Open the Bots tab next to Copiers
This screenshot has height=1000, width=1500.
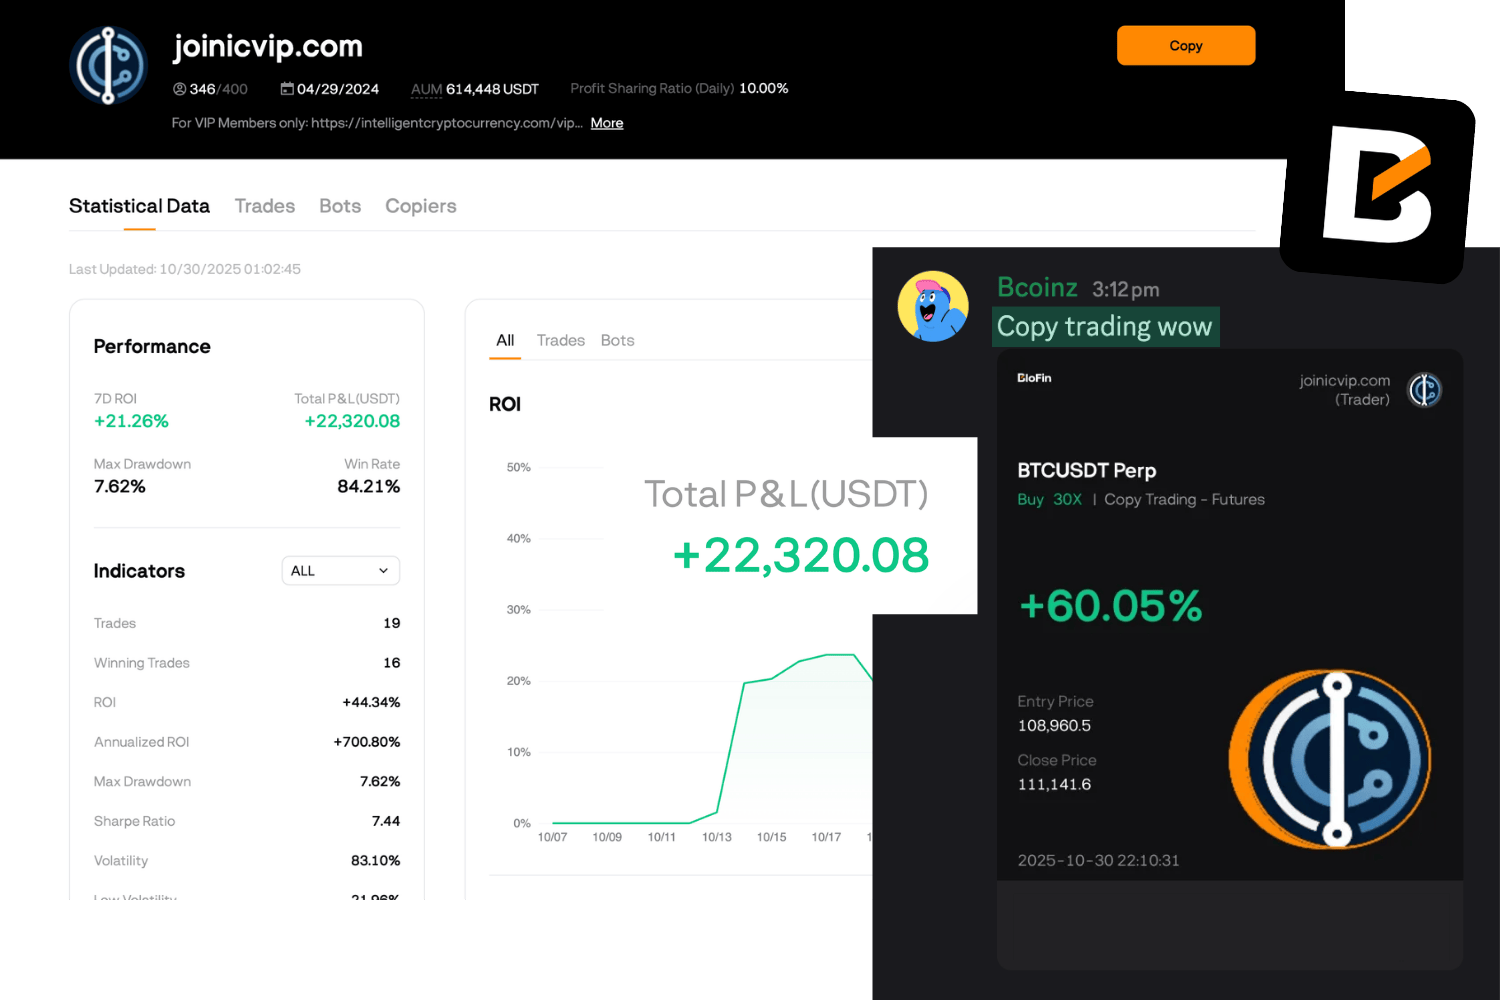pyautogui.click(x=340, y=206)
